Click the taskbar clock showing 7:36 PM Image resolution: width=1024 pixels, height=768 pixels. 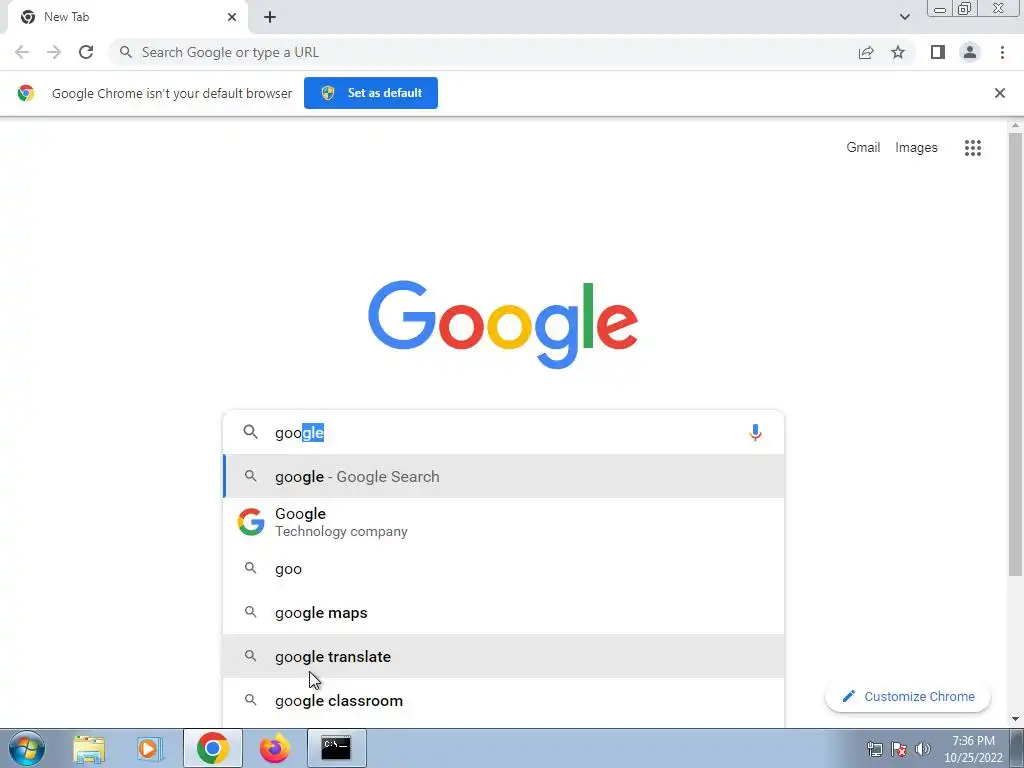point(973,748)
